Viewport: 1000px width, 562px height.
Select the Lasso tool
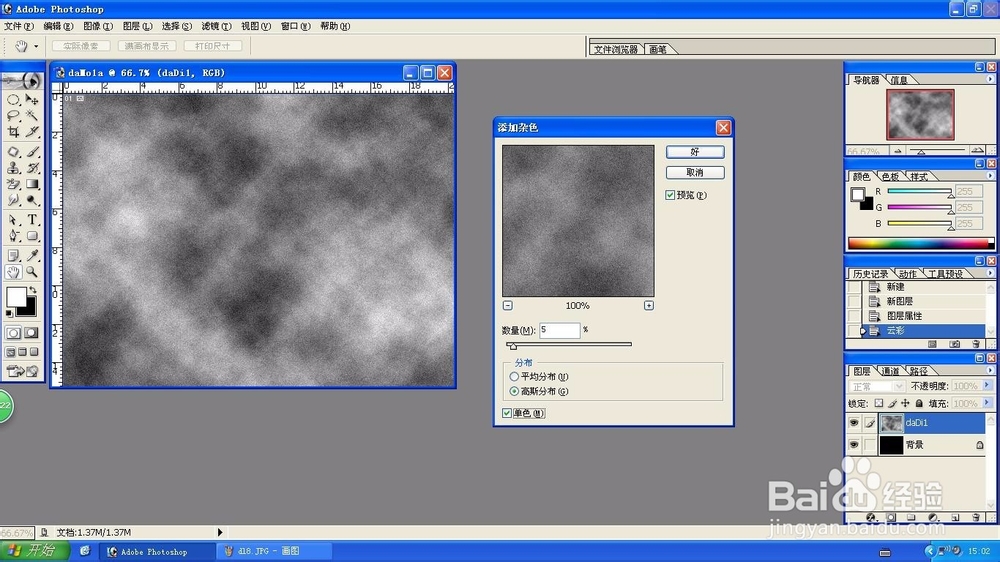(13, 116)
